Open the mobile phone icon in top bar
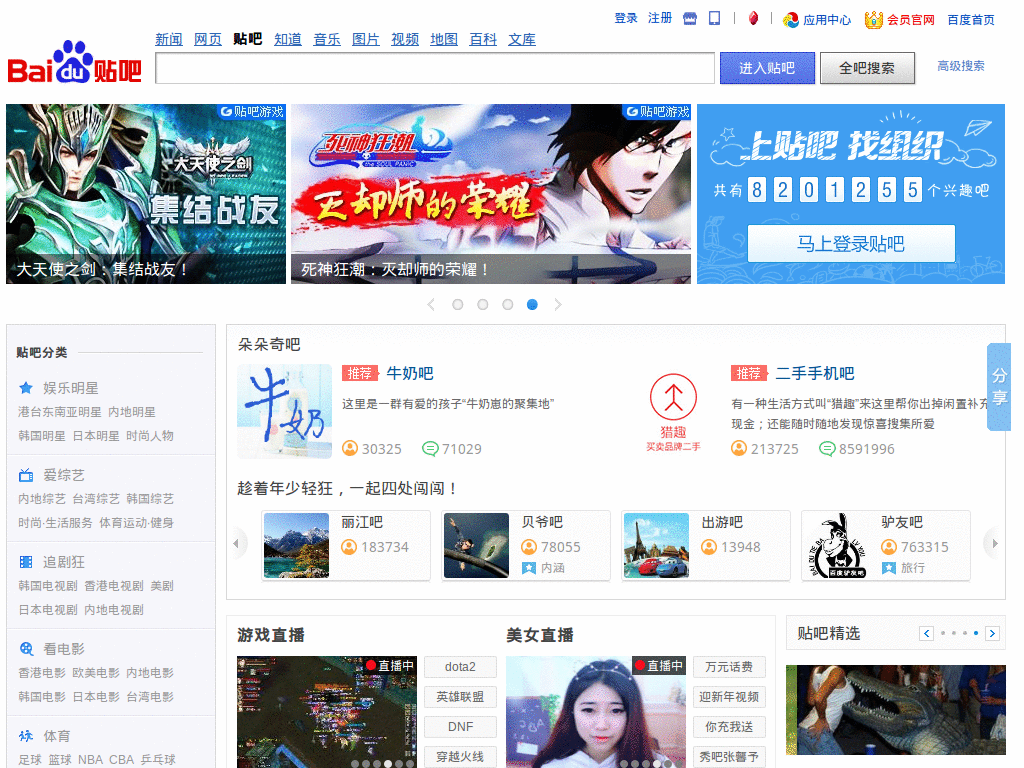 click(714, 18)
